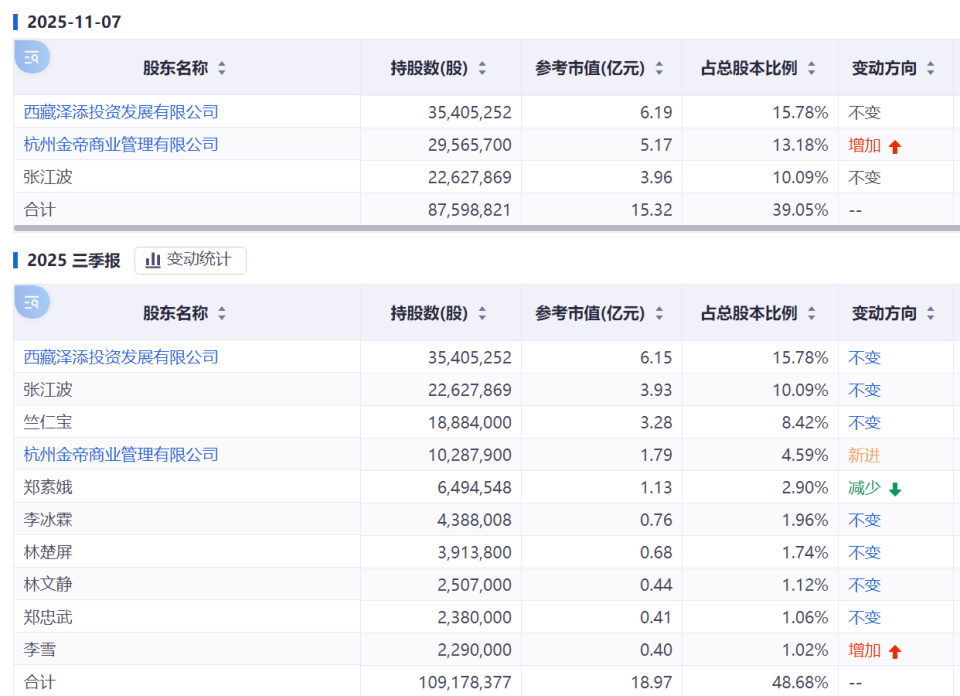Click 新进 status in 三季报 table
This screenshot has height=696, width=960.
[865, 455]
